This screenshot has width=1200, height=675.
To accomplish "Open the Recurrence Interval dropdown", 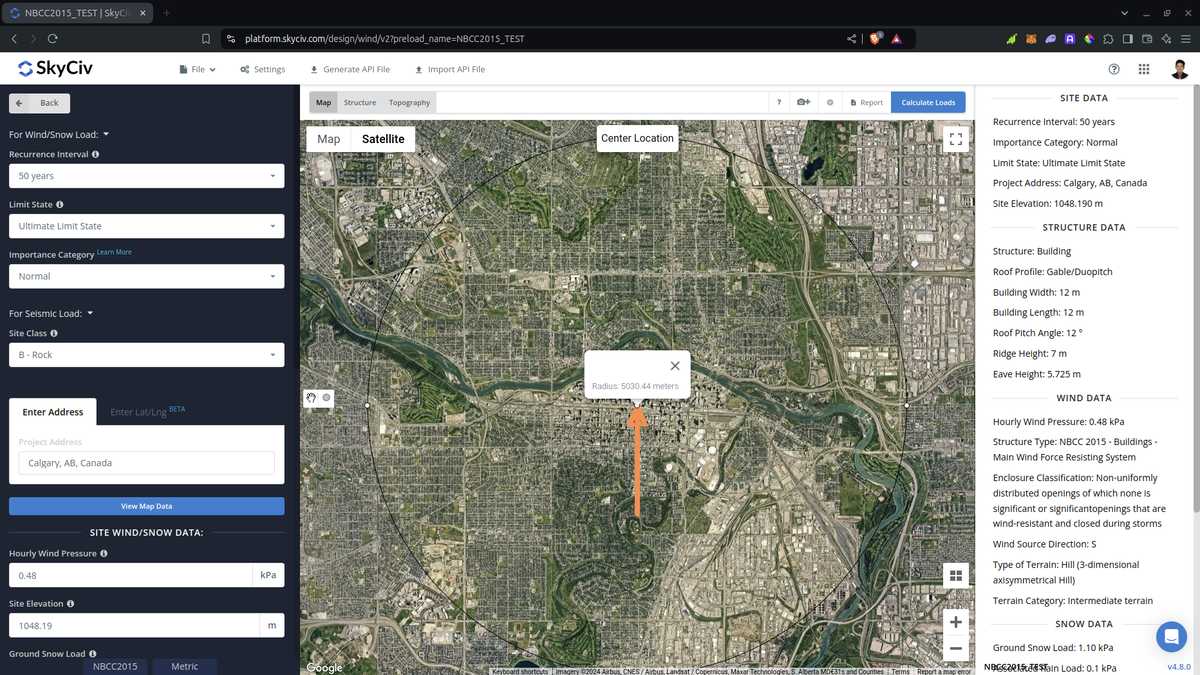I will click(x=146, y=176).
